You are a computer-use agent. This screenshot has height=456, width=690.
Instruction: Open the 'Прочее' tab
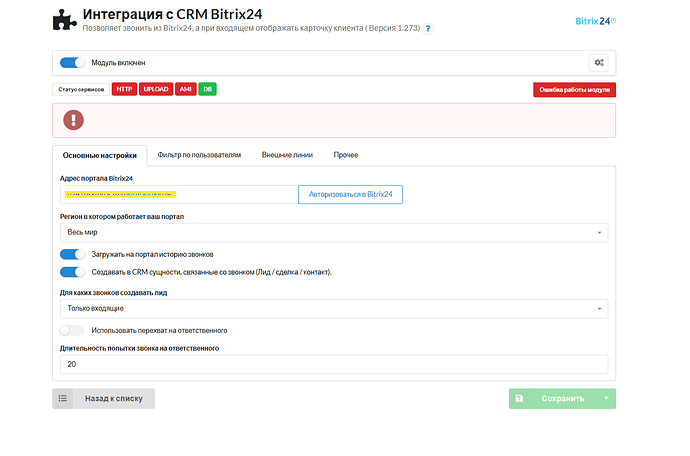346,155
